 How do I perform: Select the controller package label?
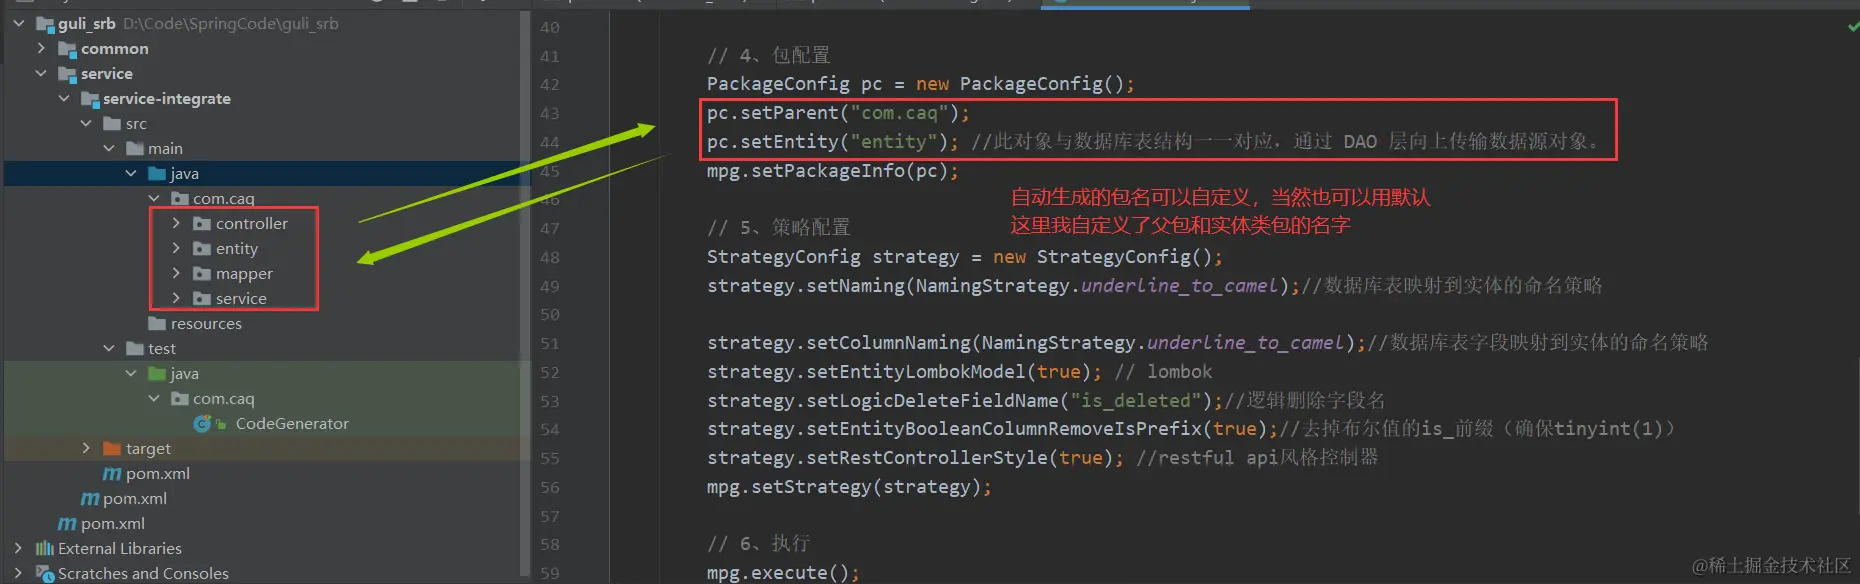(x=252, y=224)
